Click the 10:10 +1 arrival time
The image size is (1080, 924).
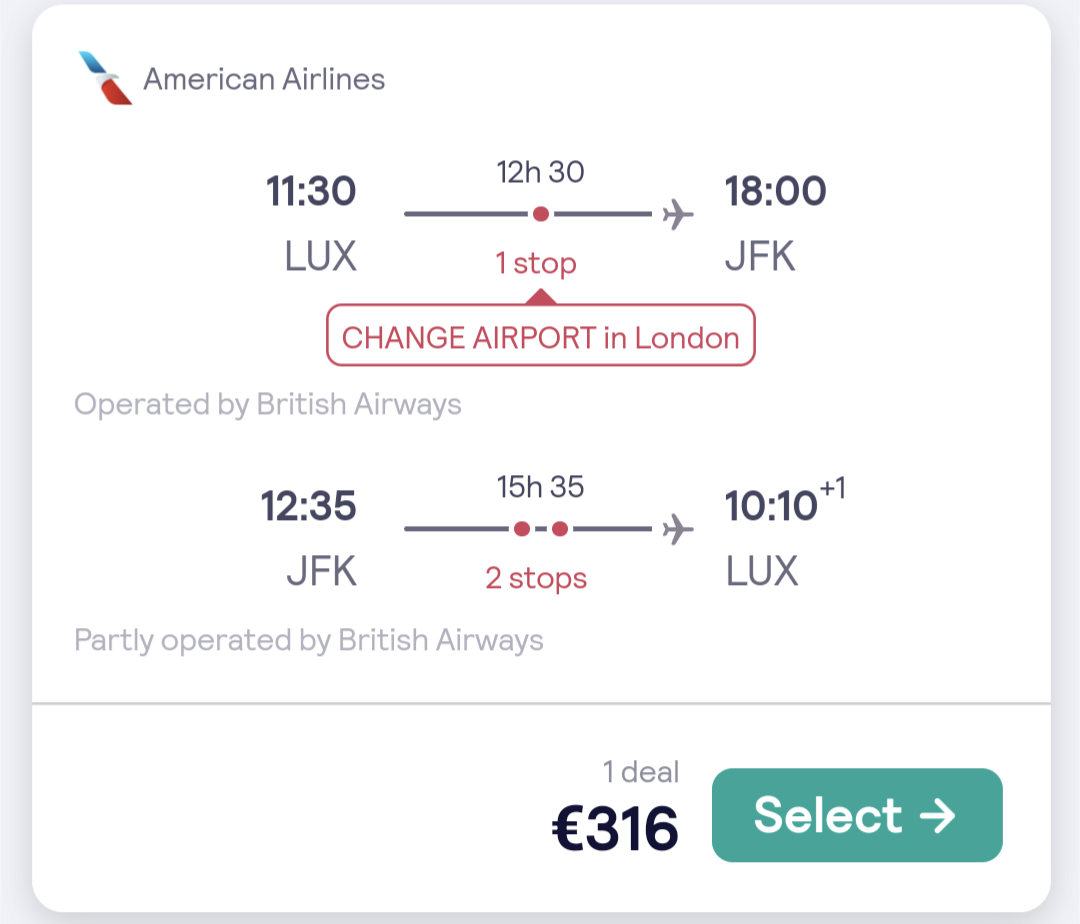[x=785, y=501]
